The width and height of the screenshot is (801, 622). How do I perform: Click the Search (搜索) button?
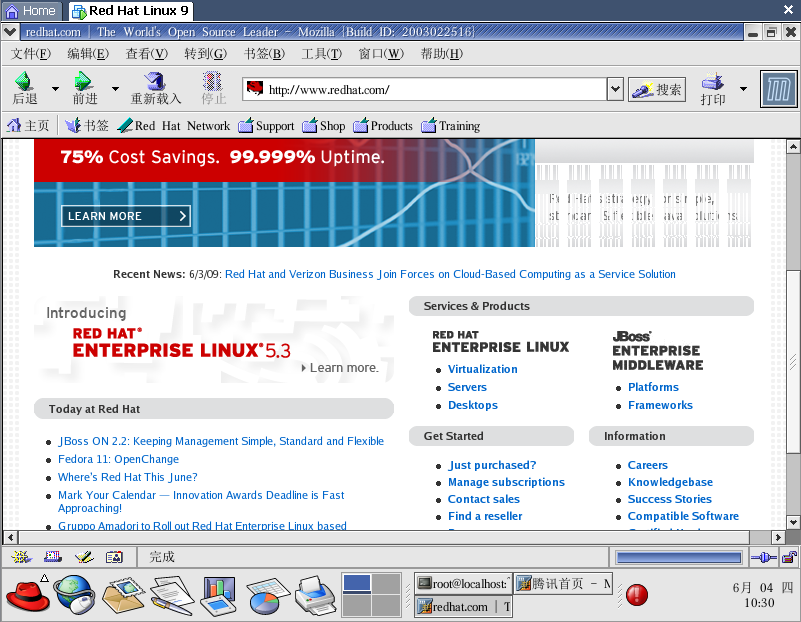click(x=656, y=90)
